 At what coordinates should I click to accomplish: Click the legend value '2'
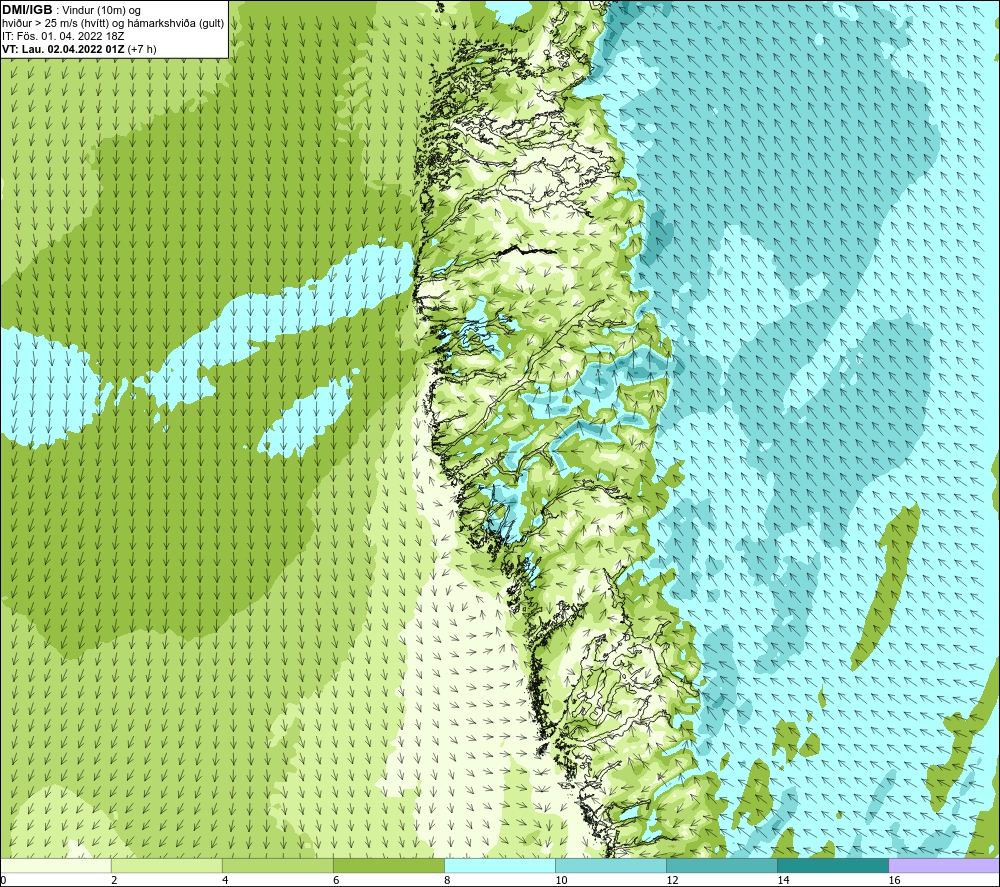click(114, 881)
